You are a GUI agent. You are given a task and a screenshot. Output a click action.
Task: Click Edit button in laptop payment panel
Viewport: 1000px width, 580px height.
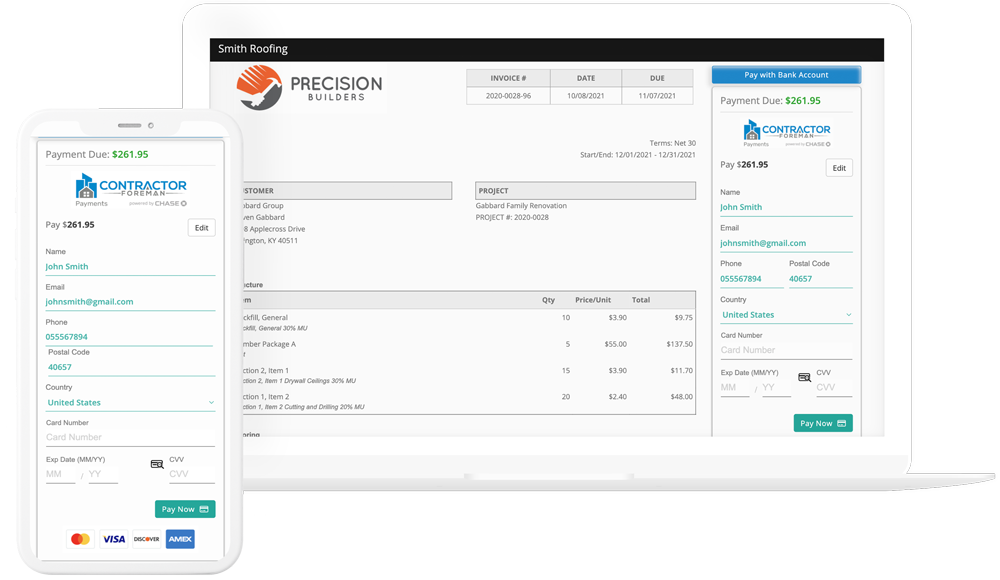click(x=839, y=168)
